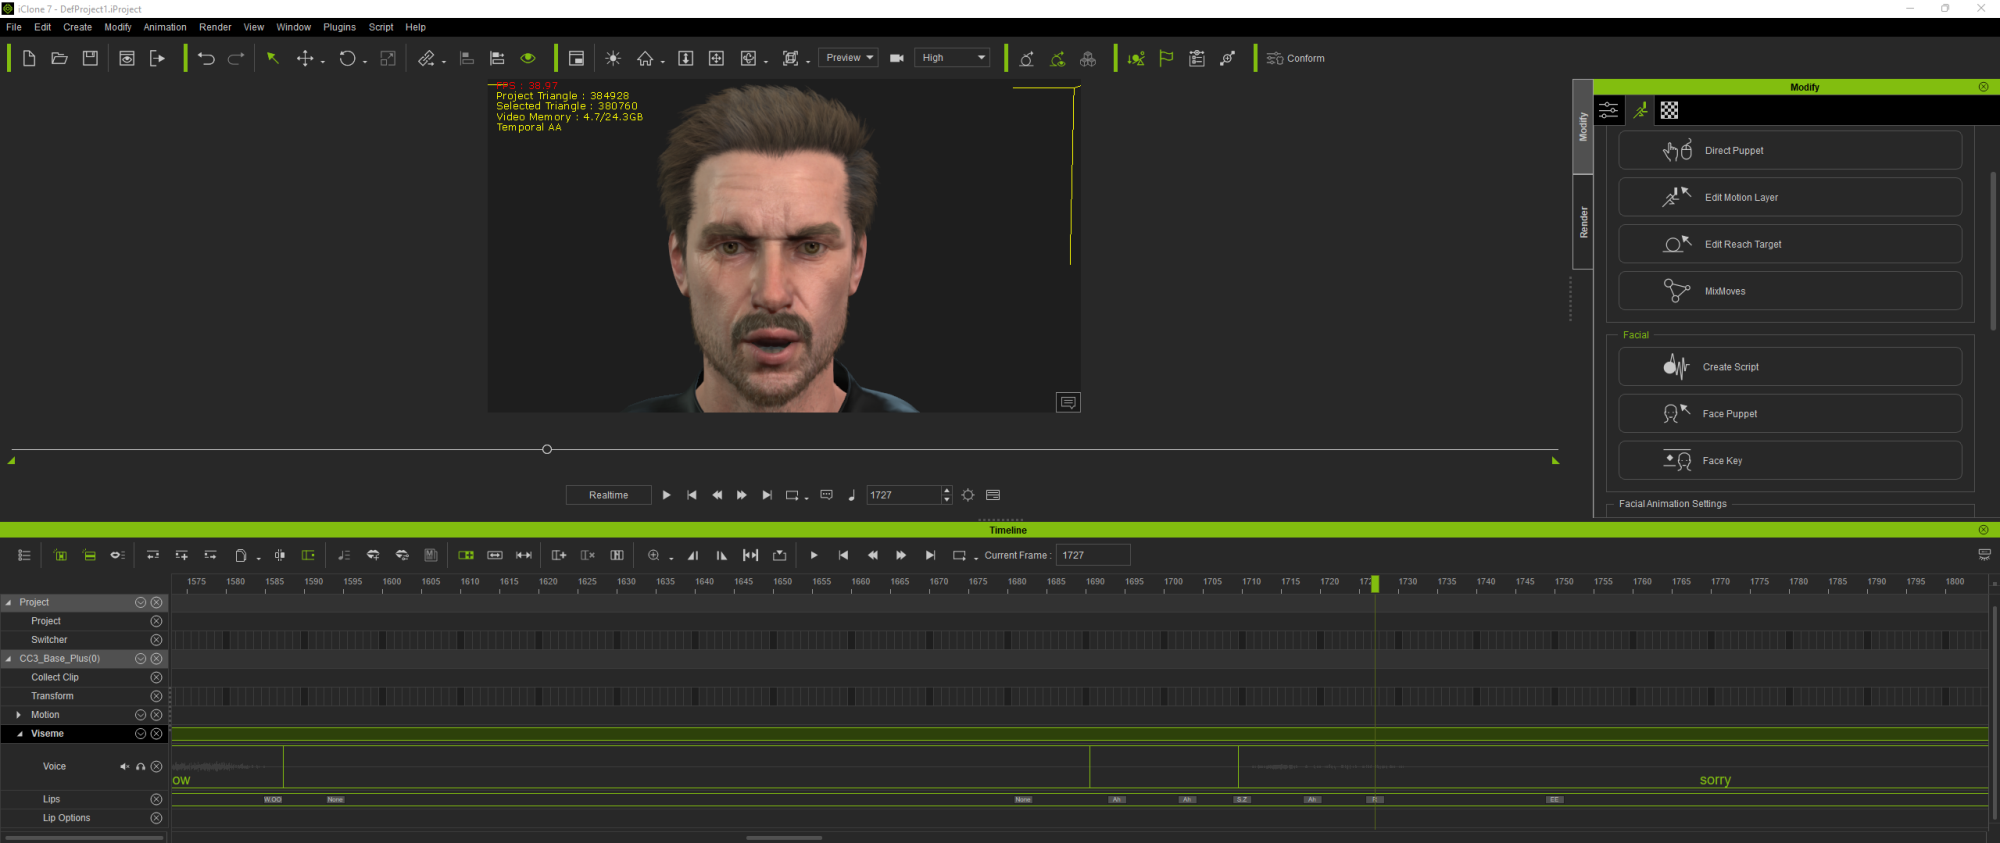Open Edit Motion Layer

(1790, 197)
